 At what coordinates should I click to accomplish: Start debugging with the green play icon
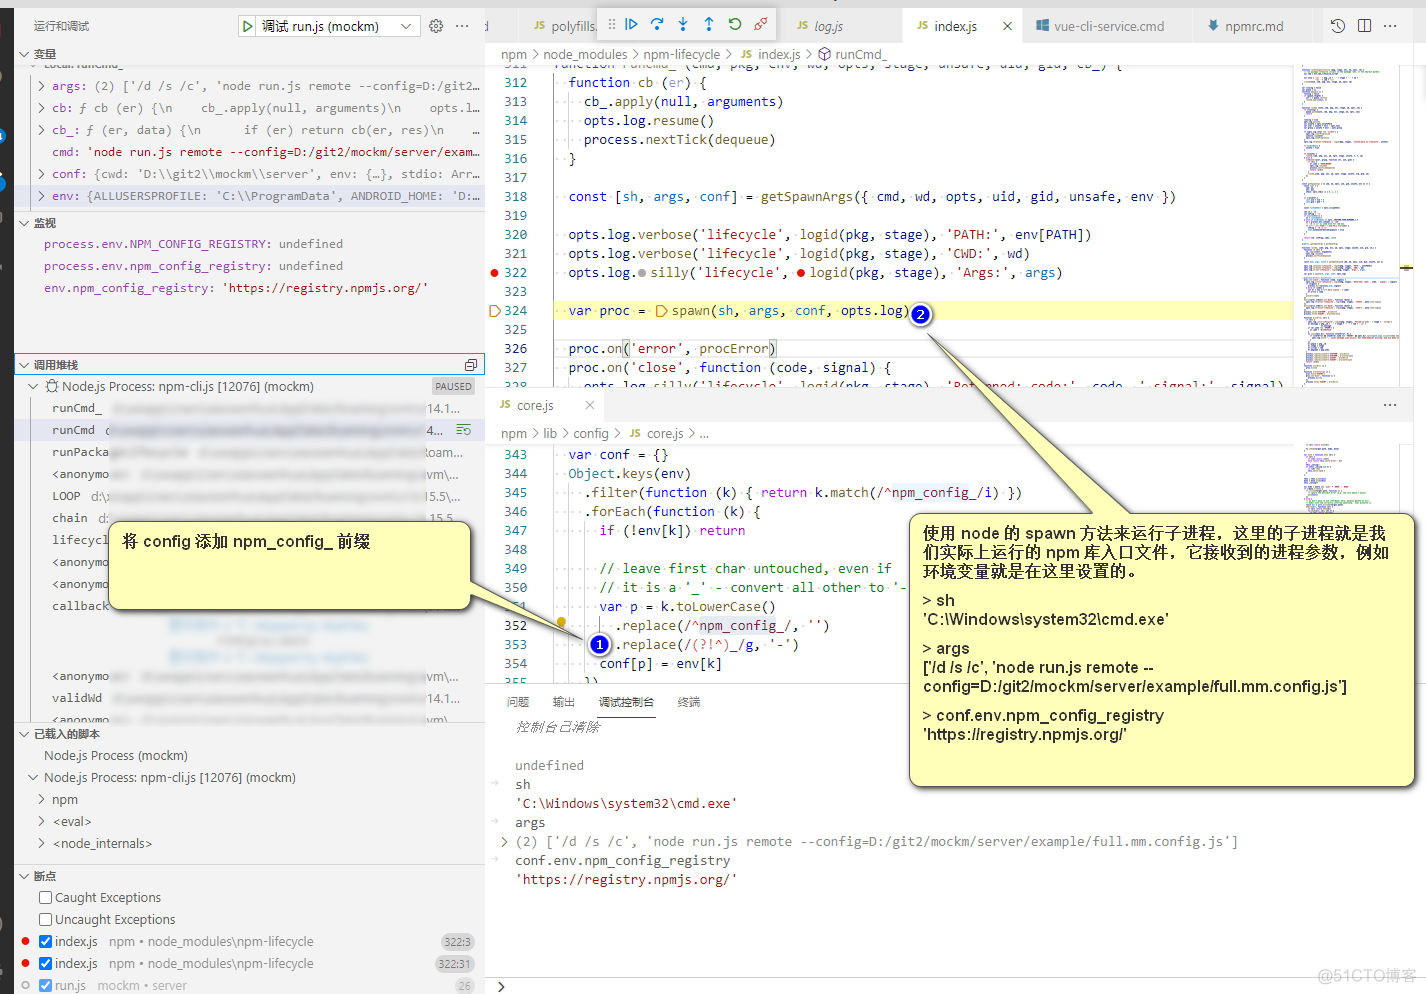[247, 26]
